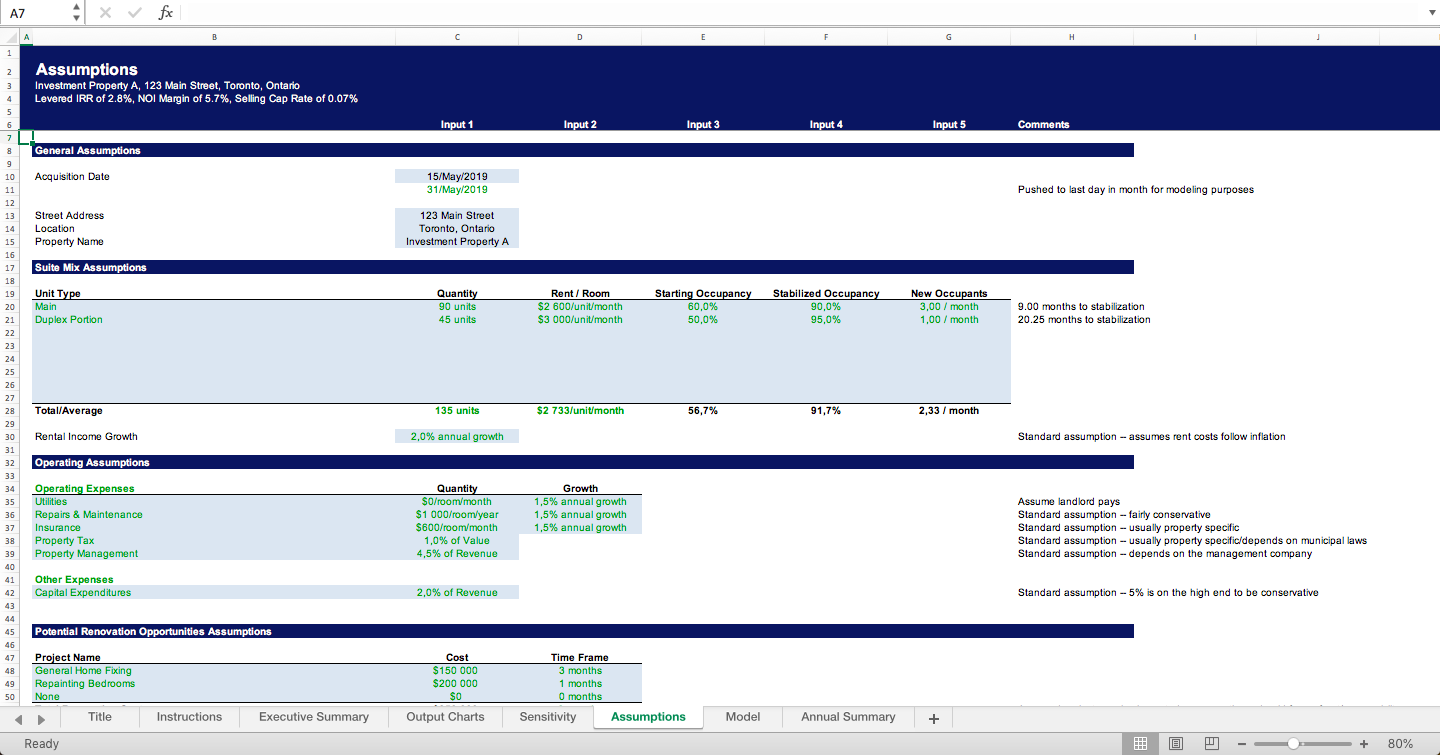Image resolution: width=1440 pixels, height=755 pixels.
Task: Click the checkmark confirm-entry icon
Action: 134,12
